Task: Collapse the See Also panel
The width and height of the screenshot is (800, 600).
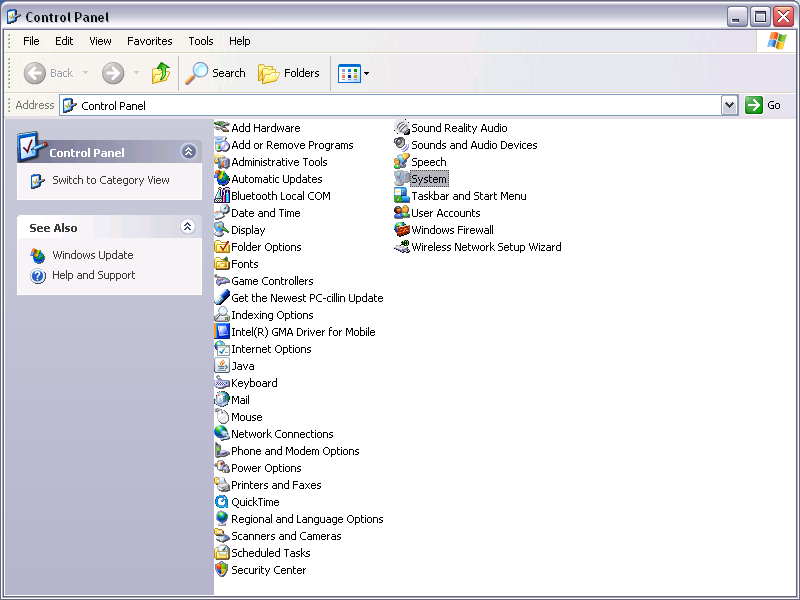Action: (x=189, y=227)
